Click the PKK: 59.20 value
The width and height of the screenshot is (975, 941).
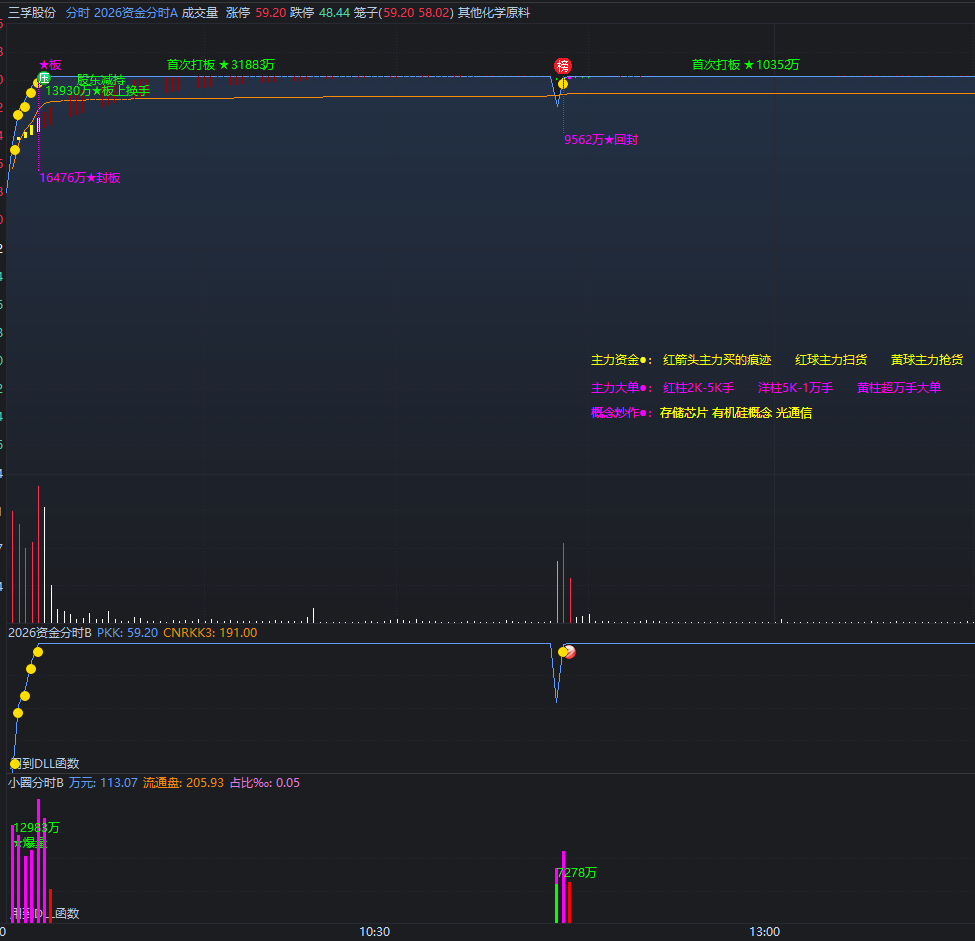pos(127,633)
